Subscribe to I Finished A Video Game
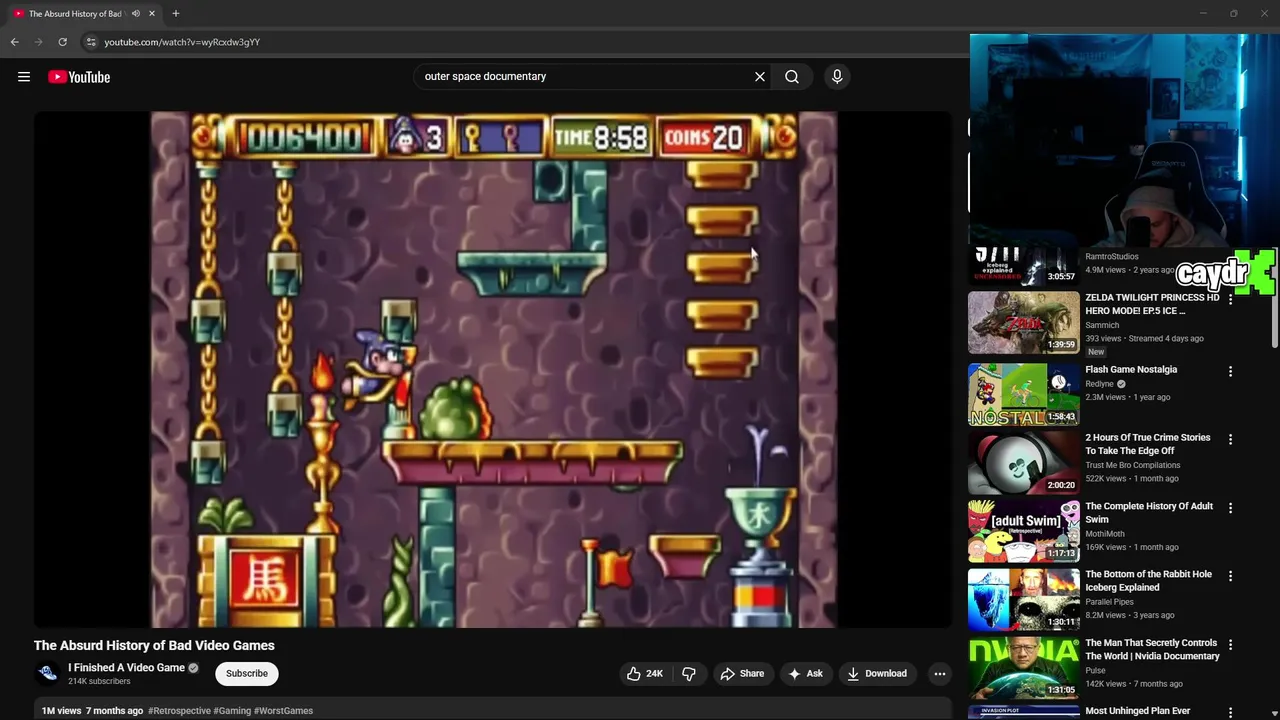Image resolution: width=1280 pixels, height=720 pixels. [247, 674]
